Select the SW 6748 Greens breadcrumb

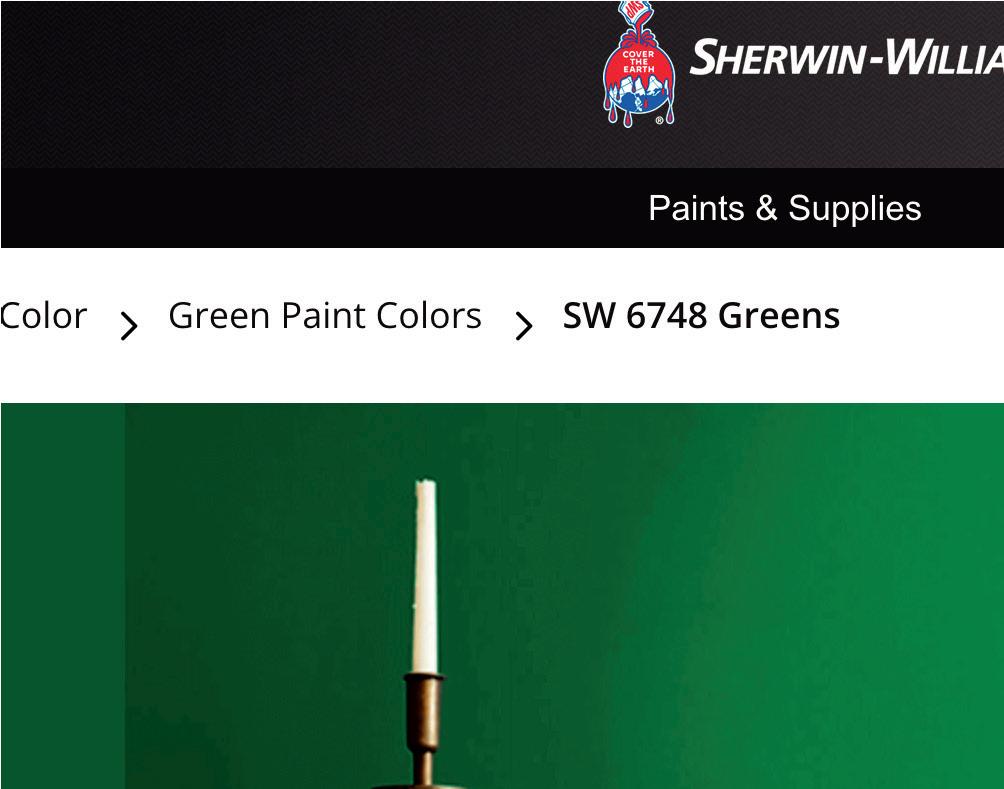pyautogui.click(x=701, y=315)
